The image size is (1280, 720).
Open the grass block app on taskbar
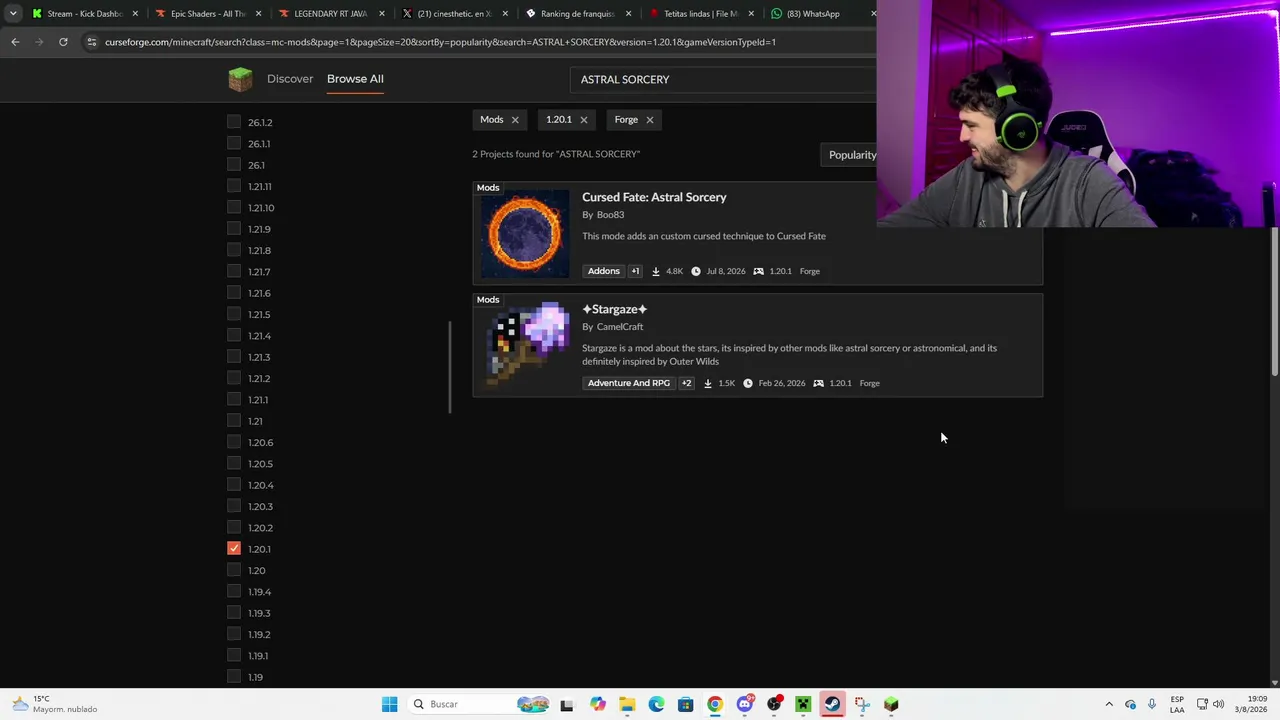[x=891, y=704]
